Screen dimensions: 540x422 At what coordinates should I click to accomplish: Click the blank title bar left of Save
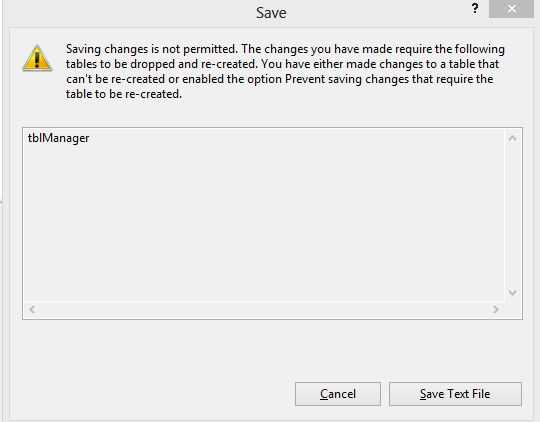pyautogui.click(x=131, y=13)
